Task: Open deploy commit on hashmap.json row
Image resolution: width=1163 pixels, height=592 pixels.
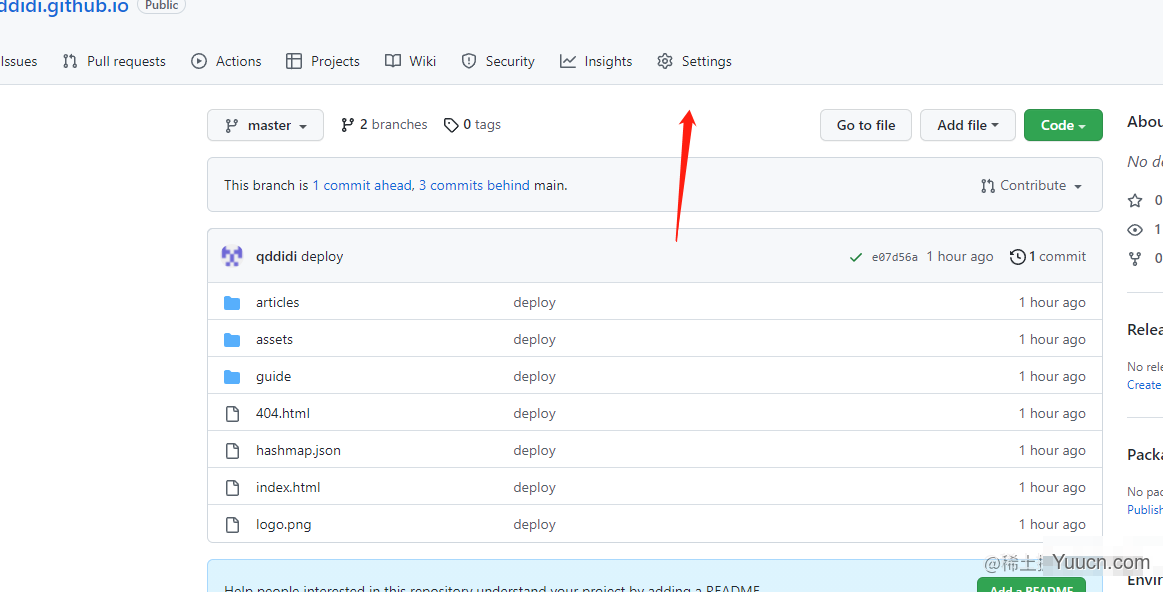Action: point(534,451)
